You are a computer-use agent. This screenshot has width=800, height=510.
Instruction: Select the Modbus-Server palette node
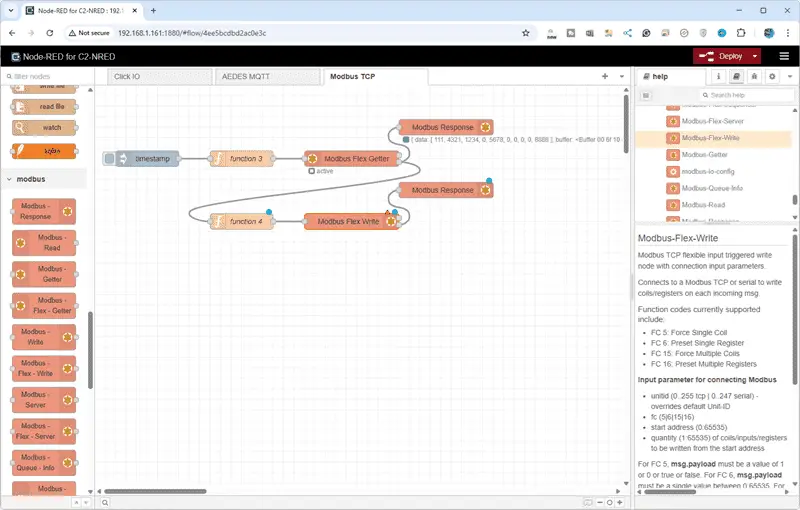click(44, 400)
